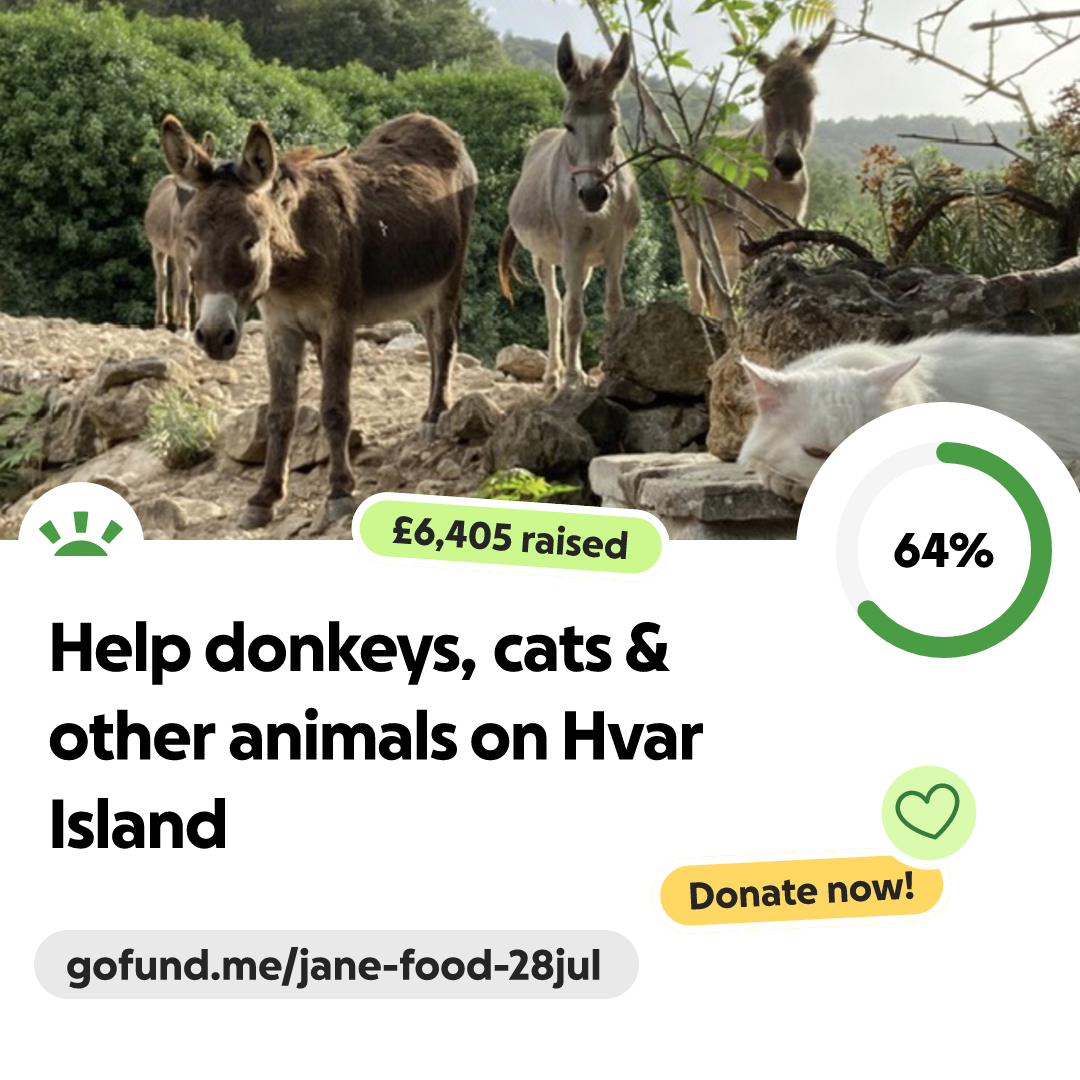Click the word Island in the title
This screenshot has width=1080, height=1080.
pos(138,824)
